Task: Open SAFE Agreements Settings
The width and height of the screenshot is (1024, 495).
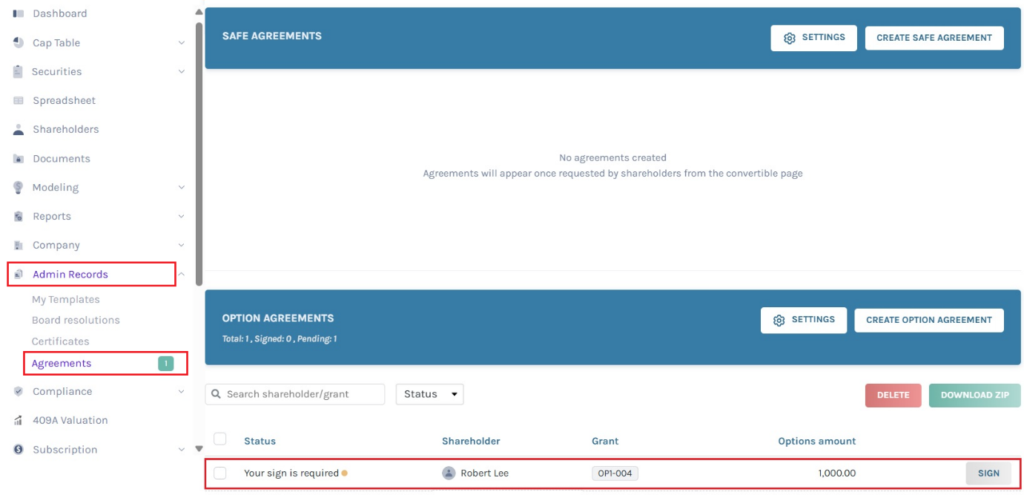Action: tap(814, 38)
